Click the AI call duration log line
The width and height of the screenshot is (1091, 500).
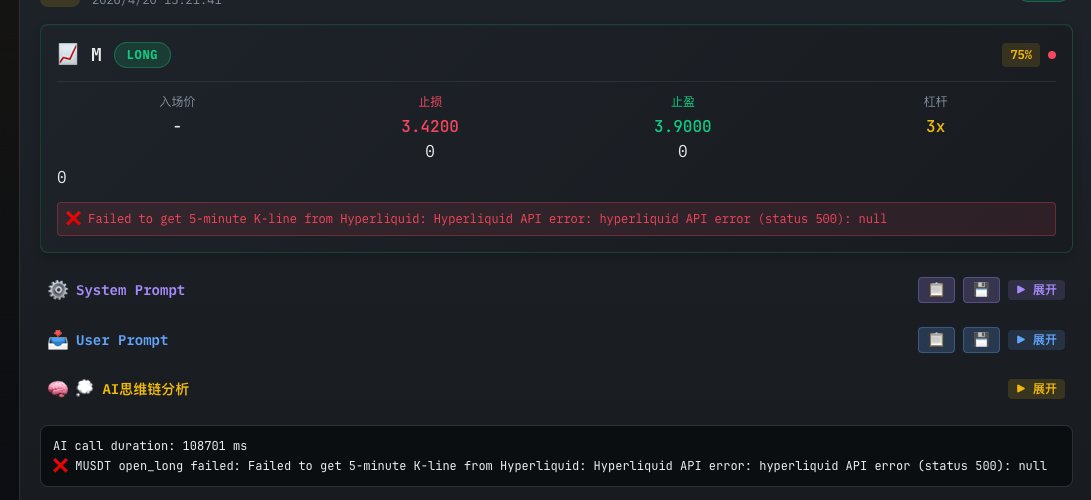150,446
